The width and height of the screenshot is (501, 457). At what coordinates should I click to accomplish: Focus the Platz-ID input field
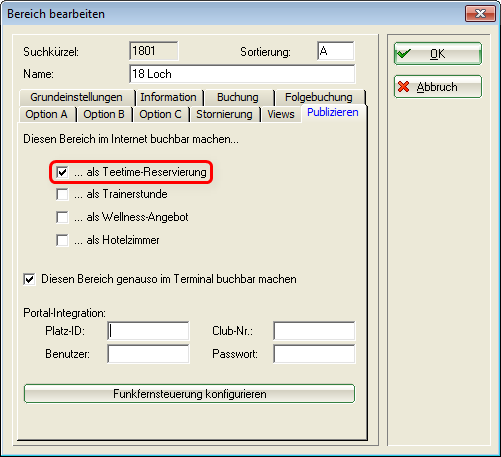click(148, 331)
